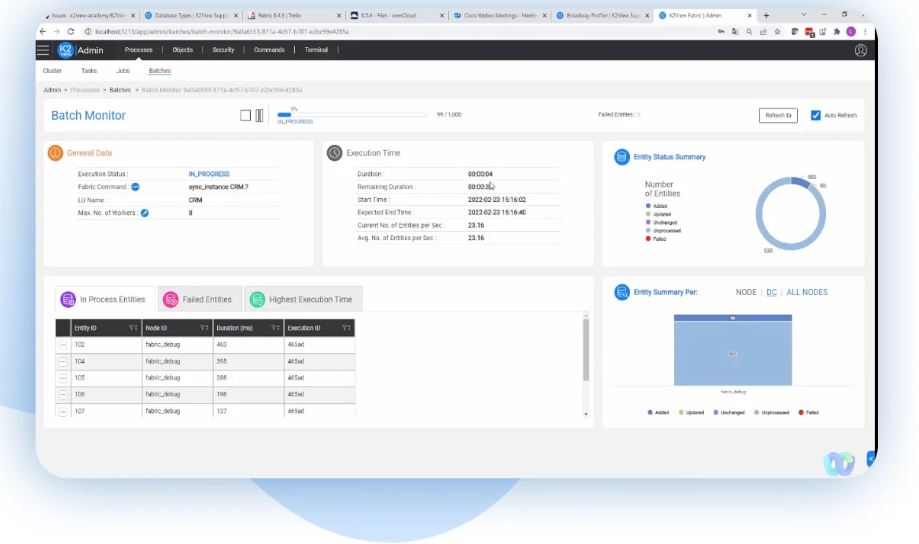Disable the Auto Refresh checkbox
The width and height of the screenshot is (919, 544).
815,115
